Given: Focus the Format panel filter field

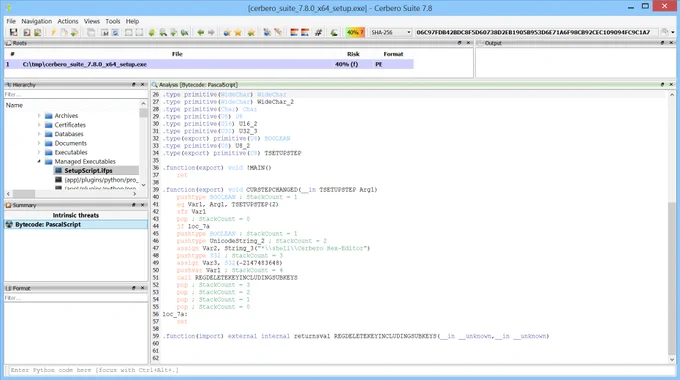Looking at the screenshot, I should coord(76,298).
